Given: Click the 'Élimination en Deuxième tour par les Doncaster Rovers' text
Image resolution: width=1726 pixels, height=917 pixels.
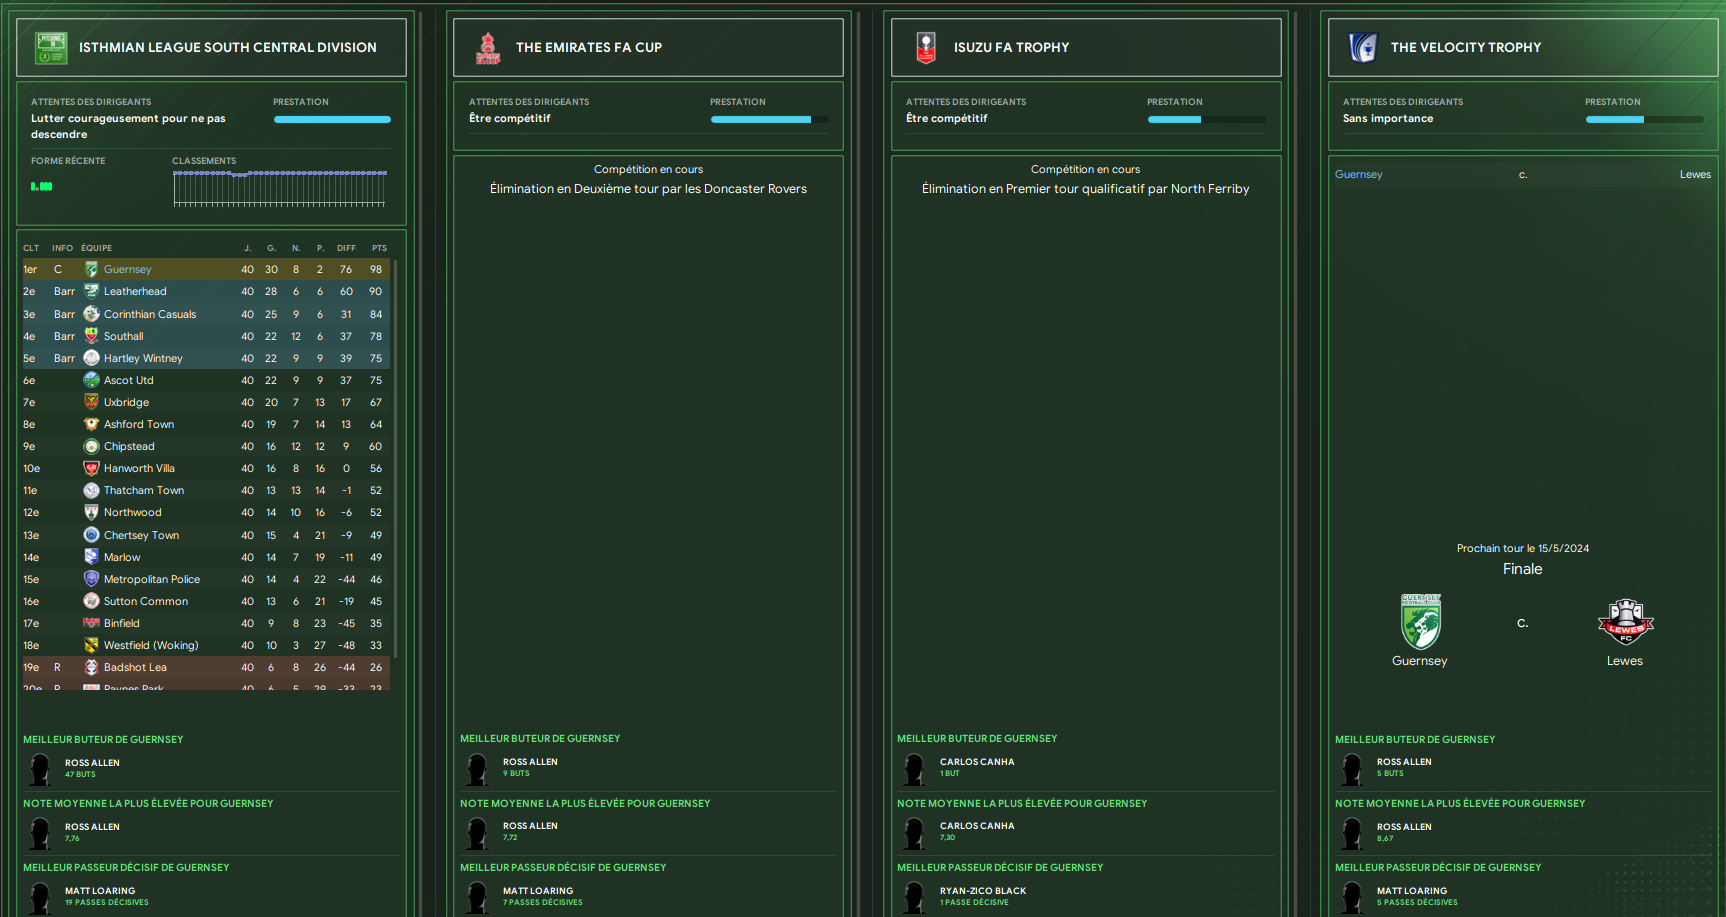Looking at the screenshot, I should coord(648,188).
